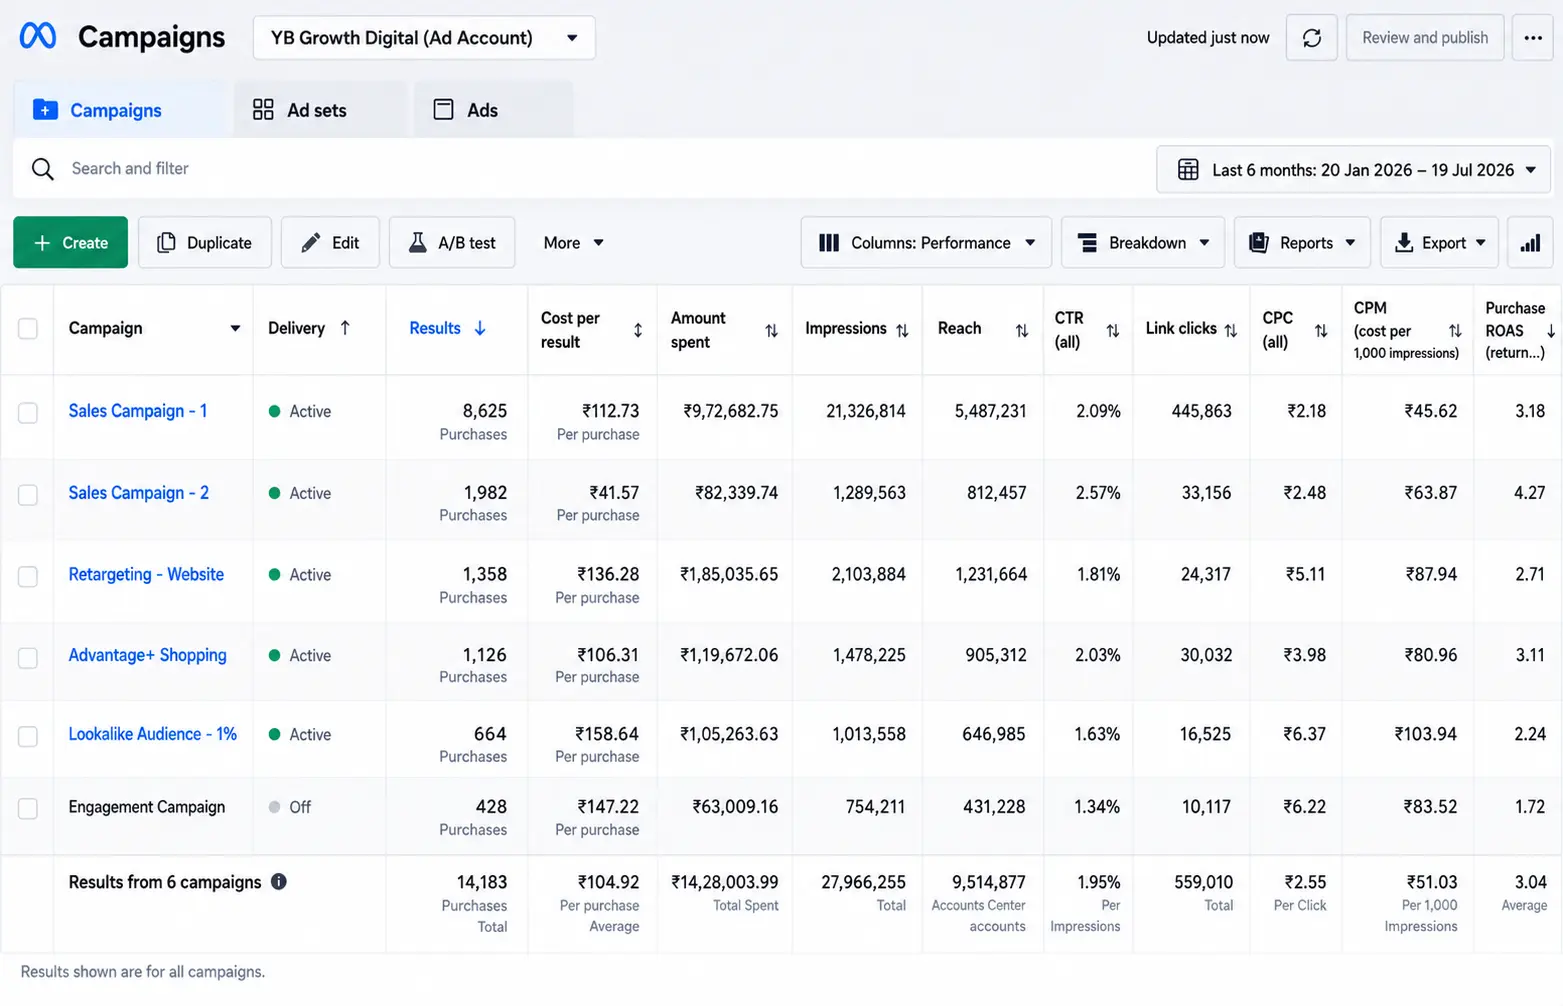This screenshot has width=1563, height=1006.
Task: Click the calendar icon in date range
Action: click(x=1188, y=170)
